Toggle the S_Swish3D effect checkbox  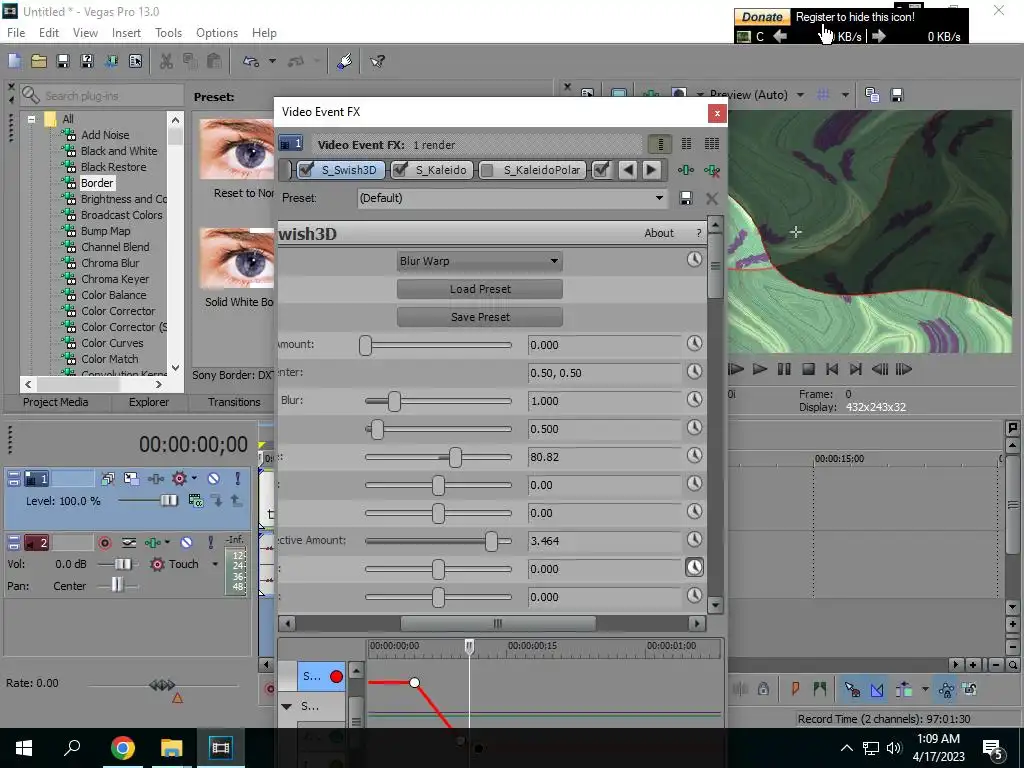click(x=306, y=170)
